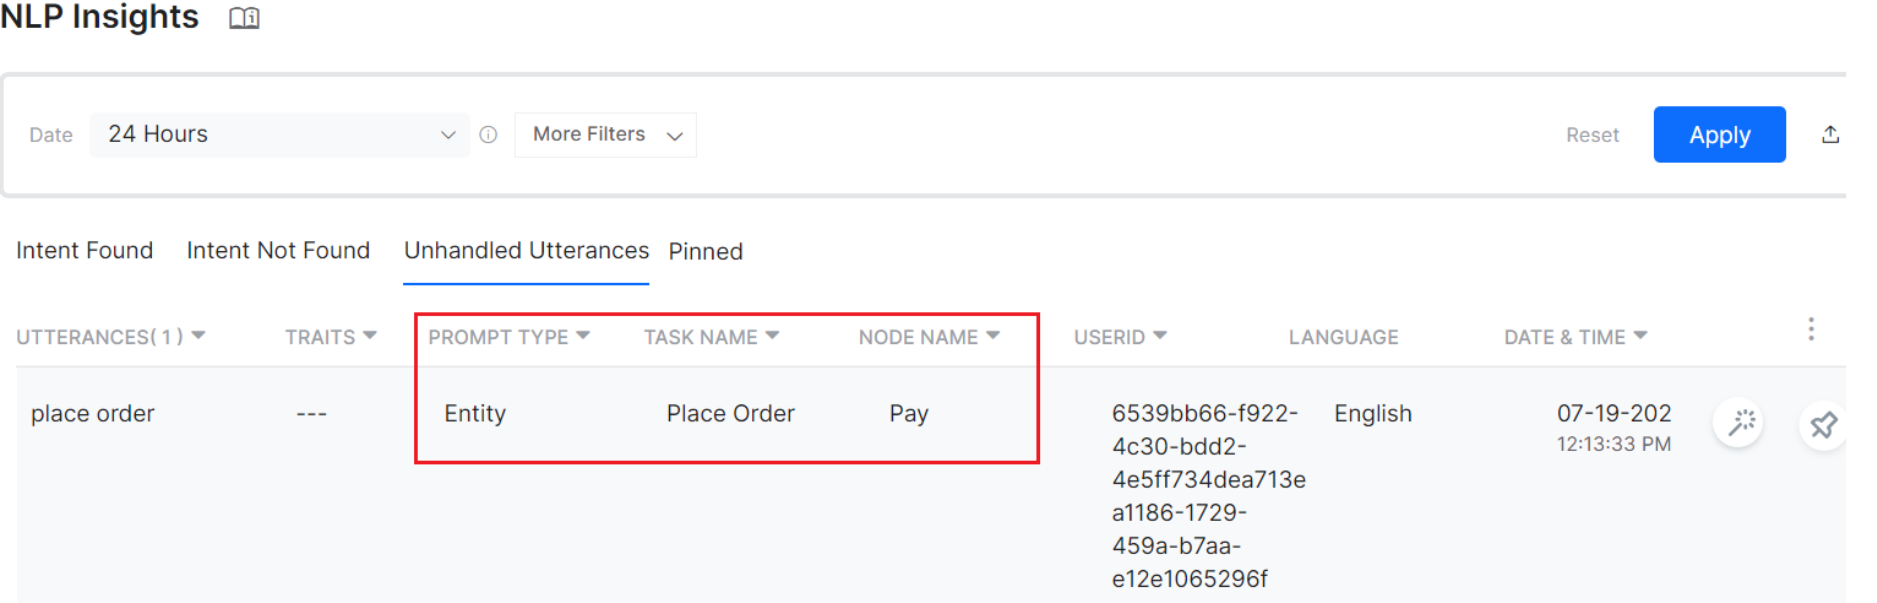
Task: Sort by Date & Time column
Action: pos(1640,336)
